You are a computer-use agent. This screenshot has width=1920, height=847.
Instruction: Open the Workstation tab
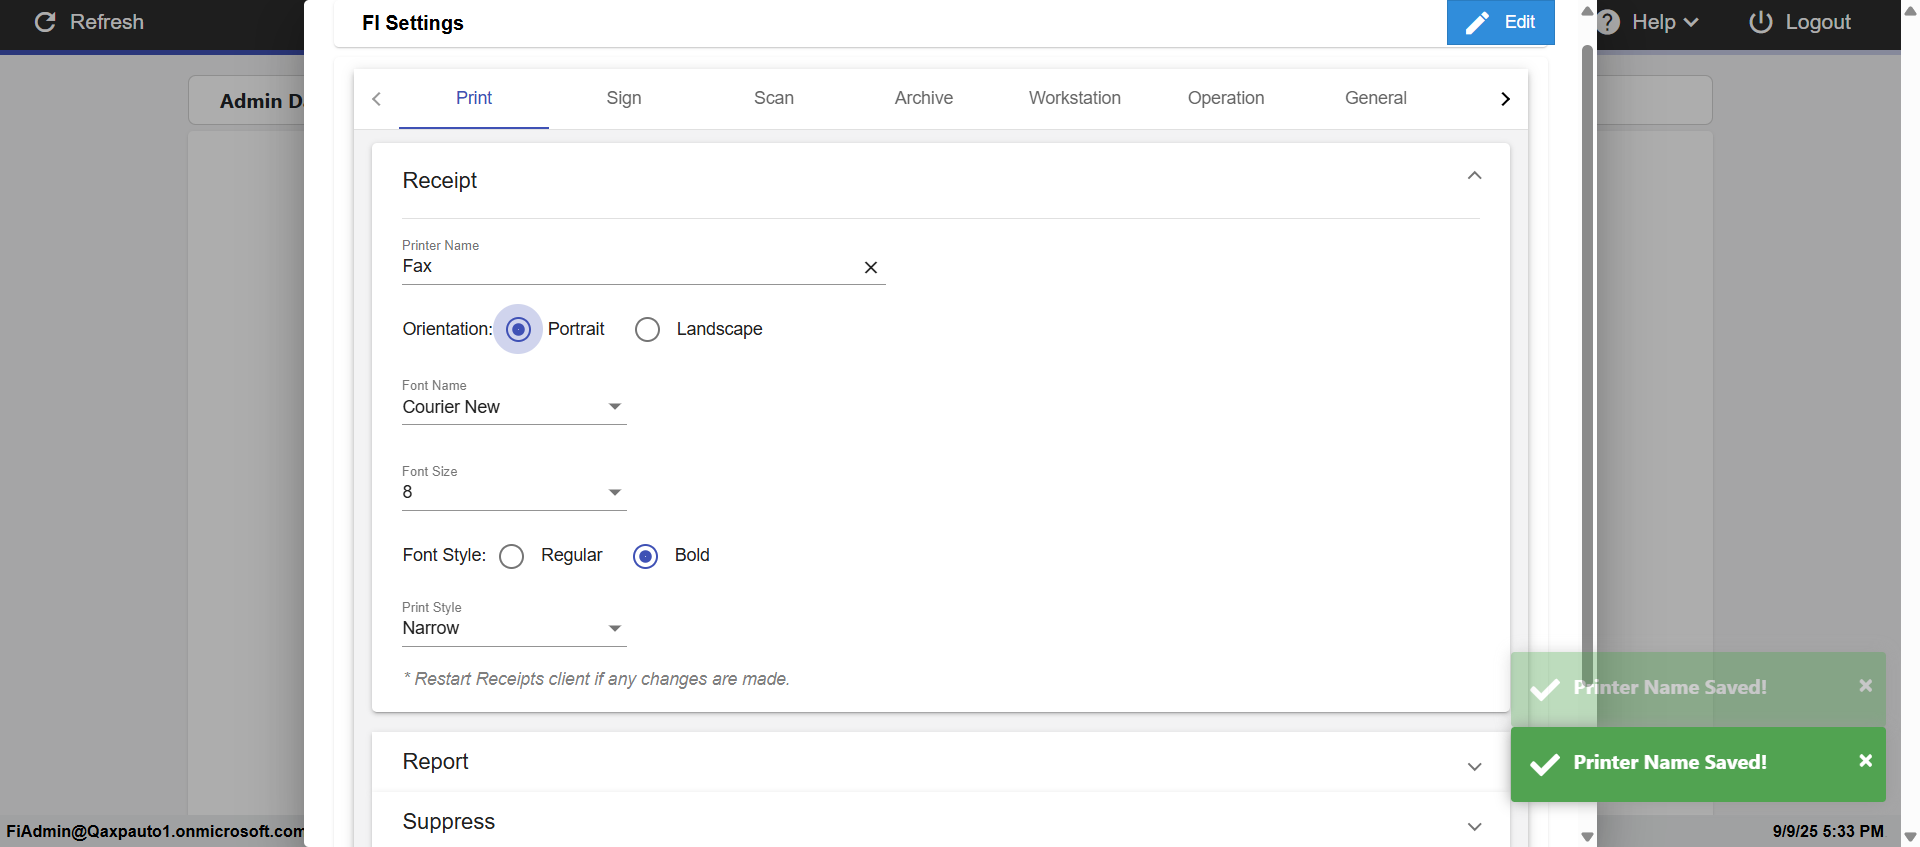[x=1074, y=98]
